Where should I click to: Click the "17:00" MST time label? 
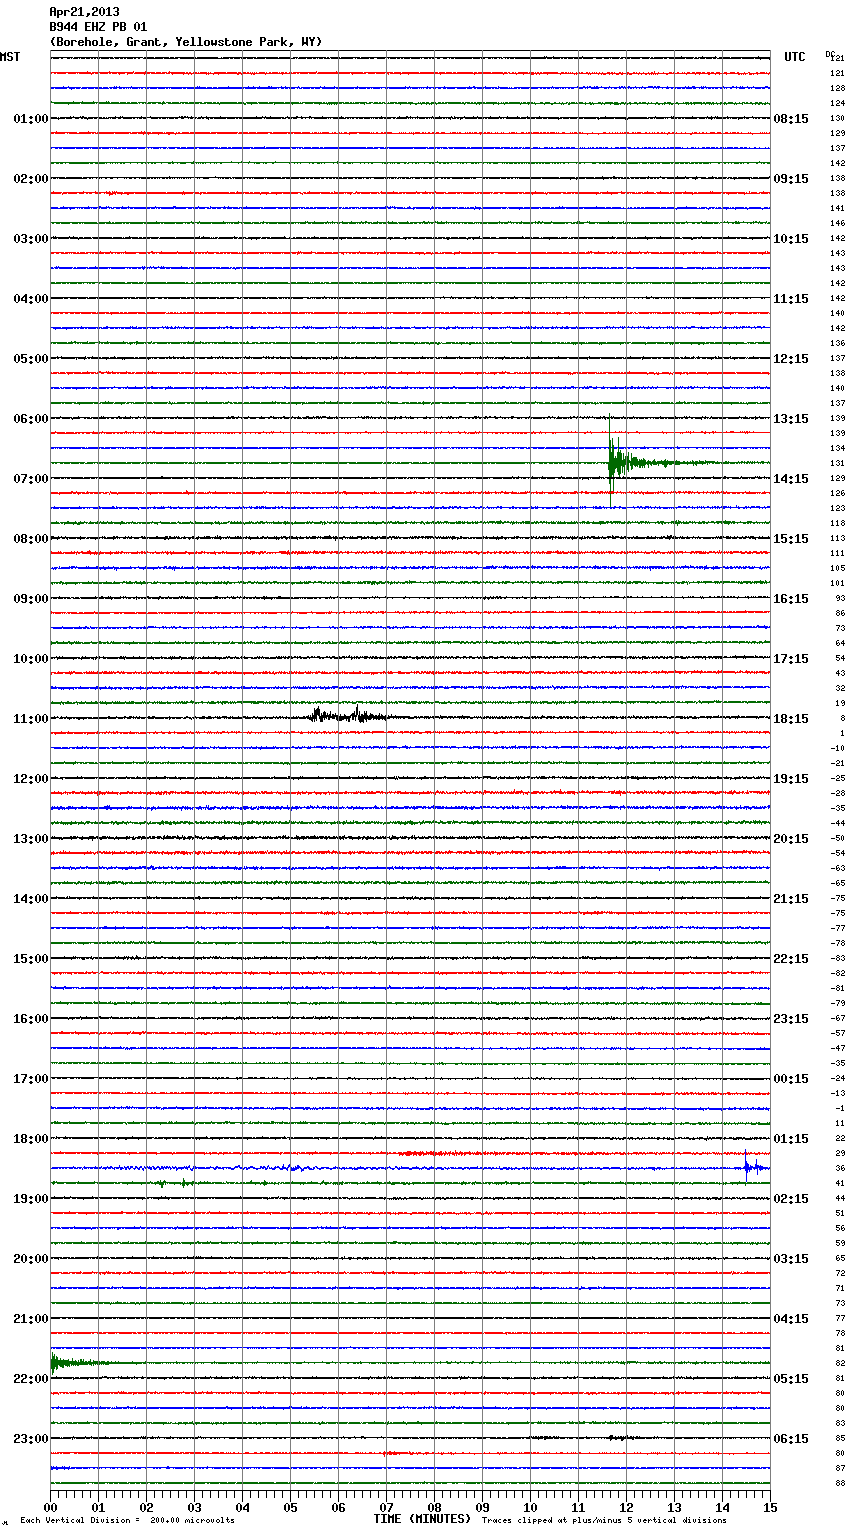(31, 1079)
